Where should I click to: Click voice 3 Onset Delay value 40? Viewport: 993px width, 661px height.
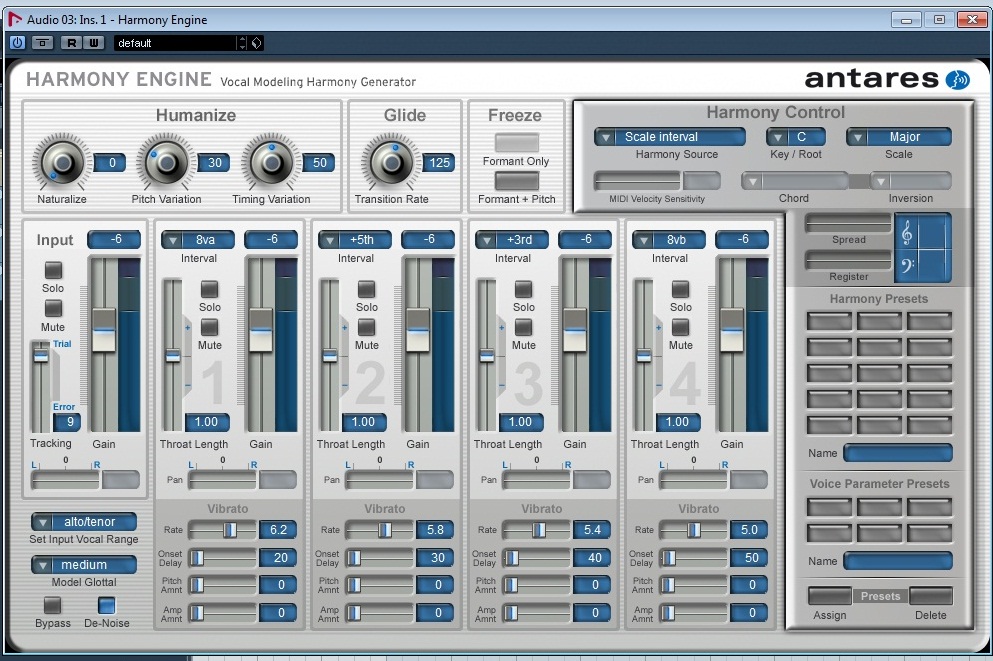592,558
